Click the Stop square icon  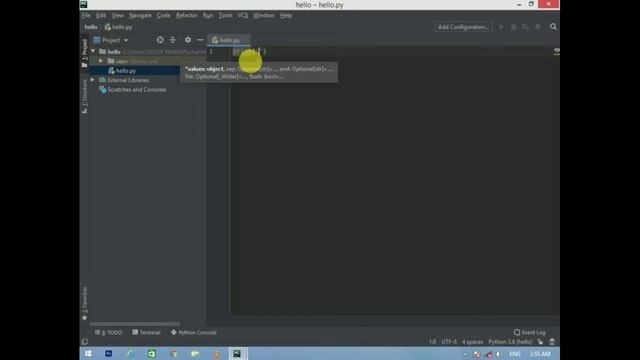(x=538, y=27)
